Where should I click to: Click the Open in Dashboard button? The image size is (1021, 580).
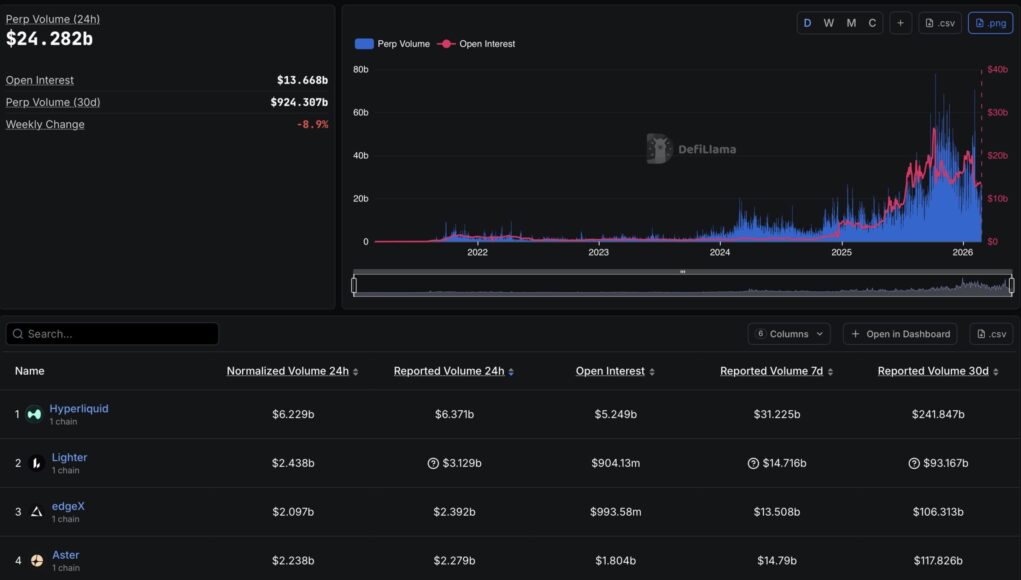click(x=900, y=334)
